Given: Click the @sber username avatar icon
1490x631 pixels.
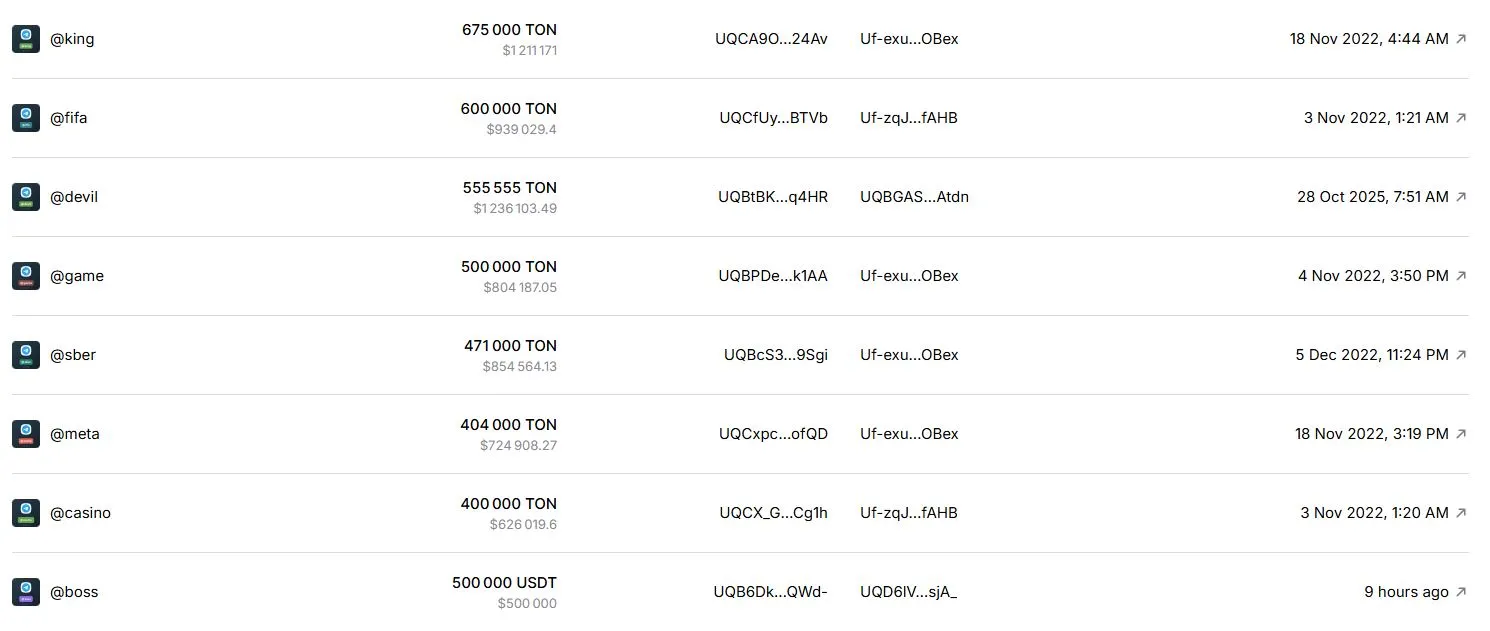Looking at the screenshot, I should pyautogui.click(x=25, y=355).
